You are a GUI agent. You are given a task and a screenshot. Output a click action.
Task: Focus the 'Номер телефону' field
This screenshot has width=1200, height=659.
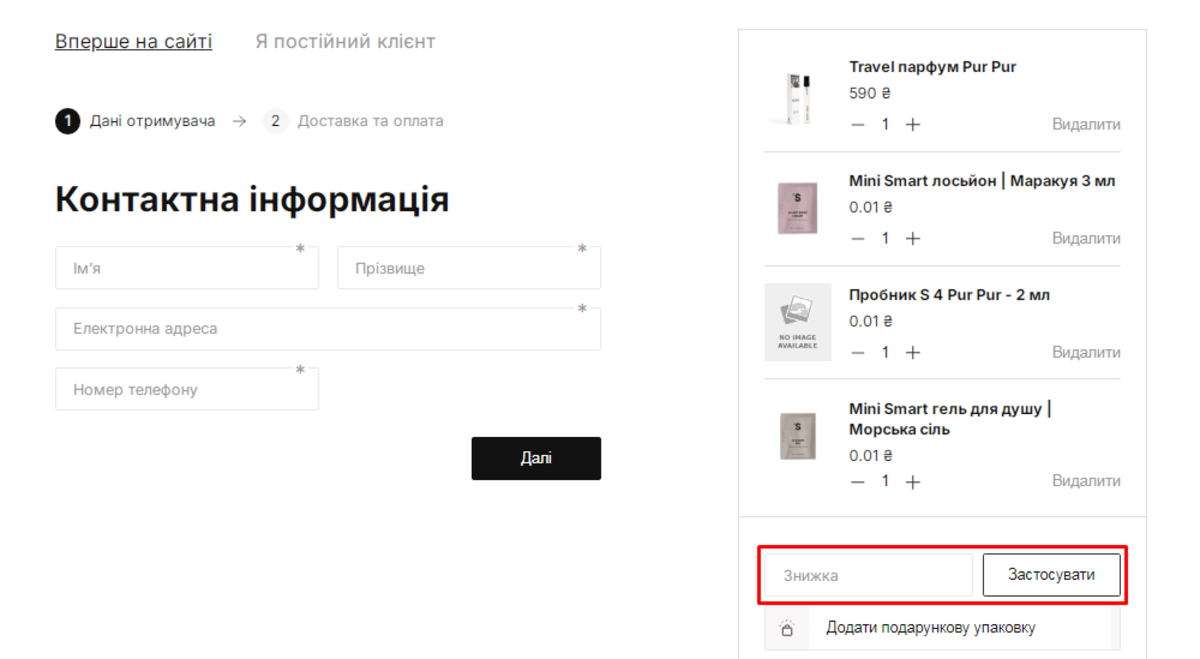(x=186, y=388)
